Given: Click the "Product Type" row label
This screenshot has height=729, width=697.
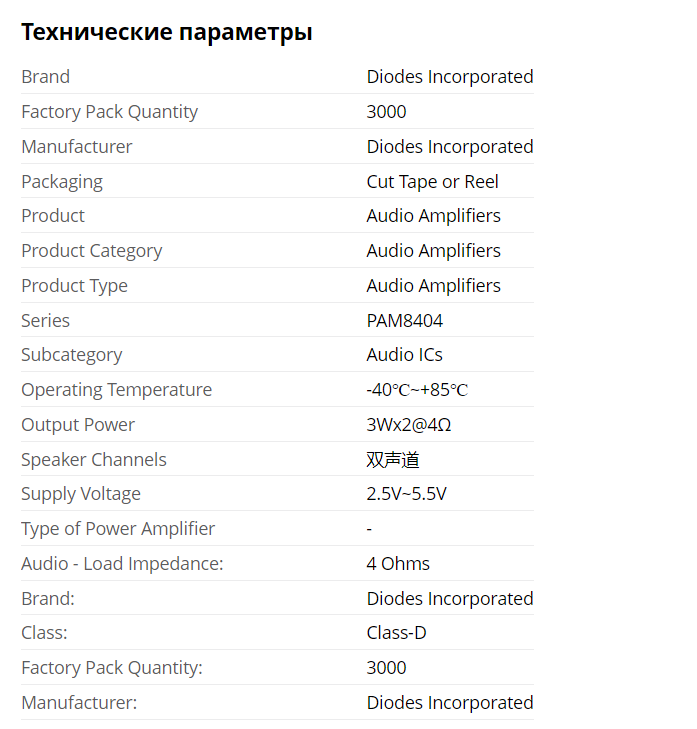Looking at the screenshot, I should click(74, 286).
